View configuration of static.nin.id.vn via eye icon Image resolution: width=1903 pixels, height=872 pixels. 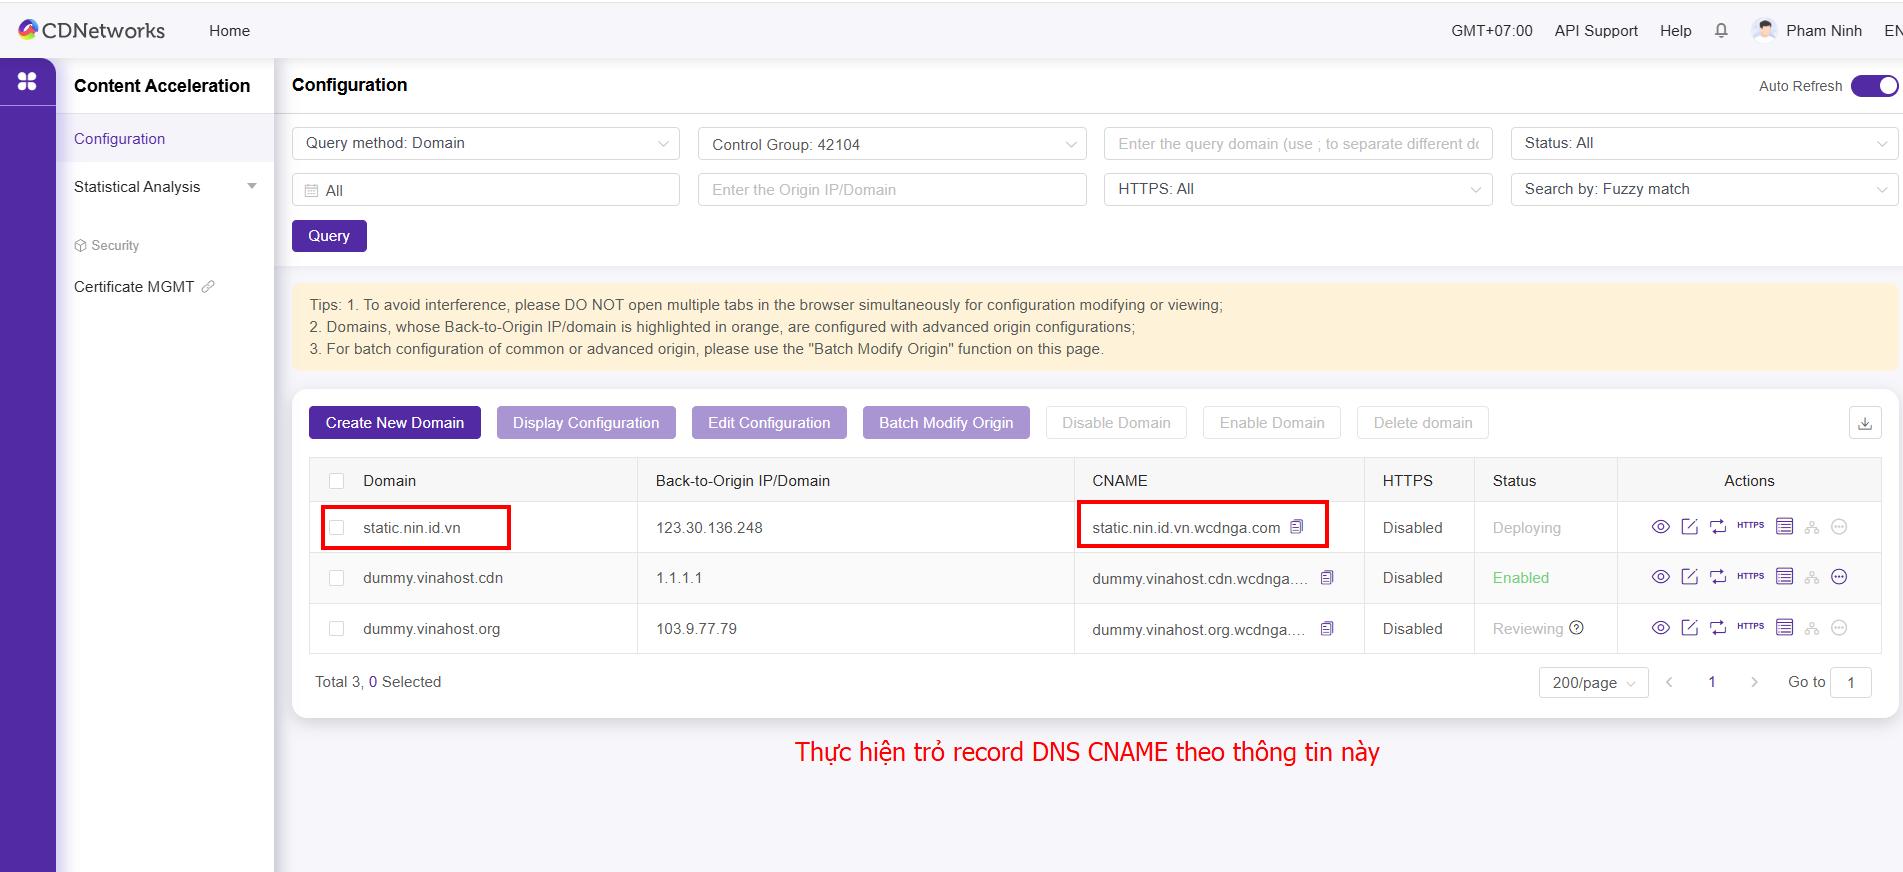pos(1661,527)
